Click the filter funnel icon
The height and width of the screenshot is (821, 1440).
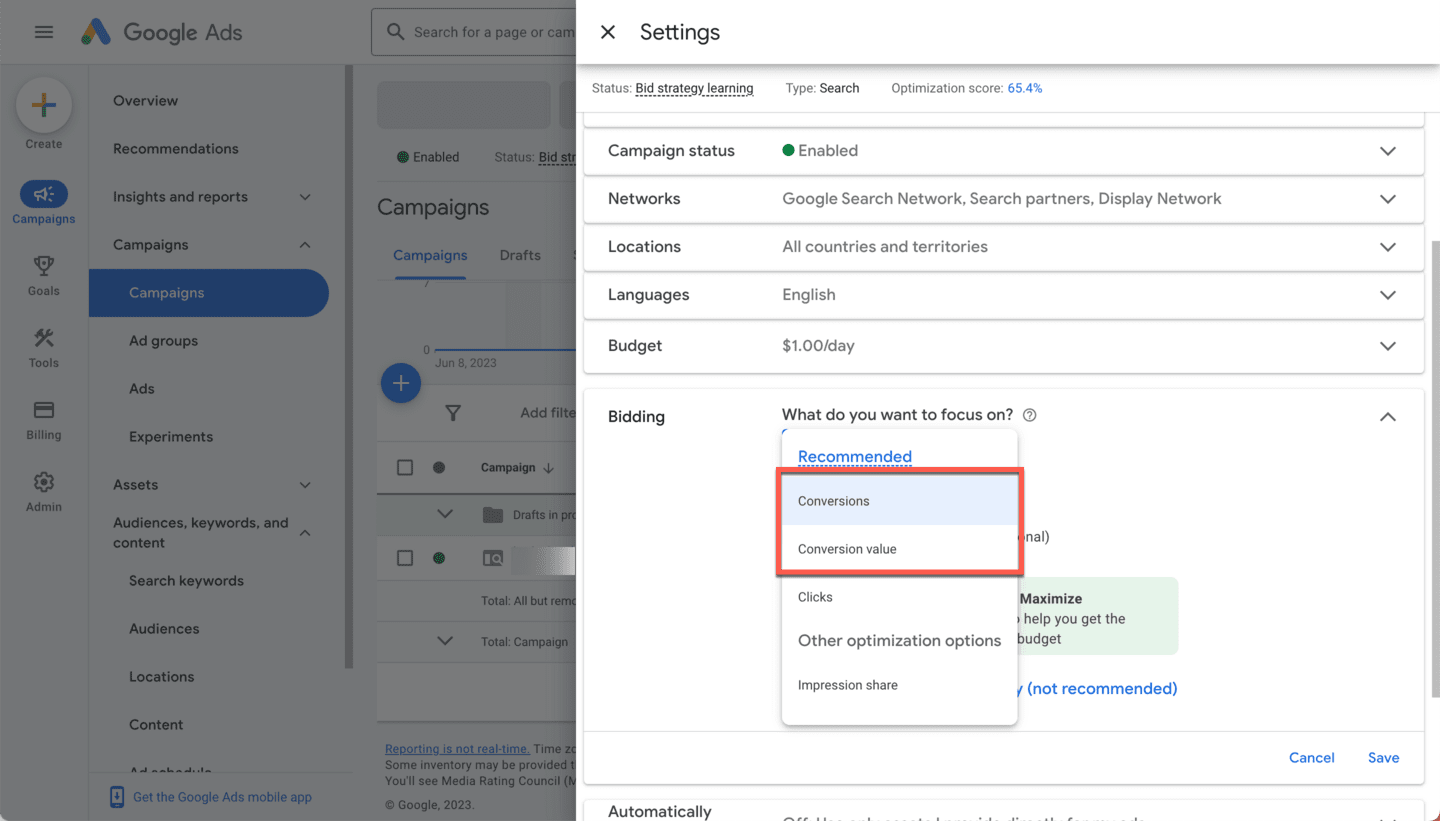click(453, 412)
